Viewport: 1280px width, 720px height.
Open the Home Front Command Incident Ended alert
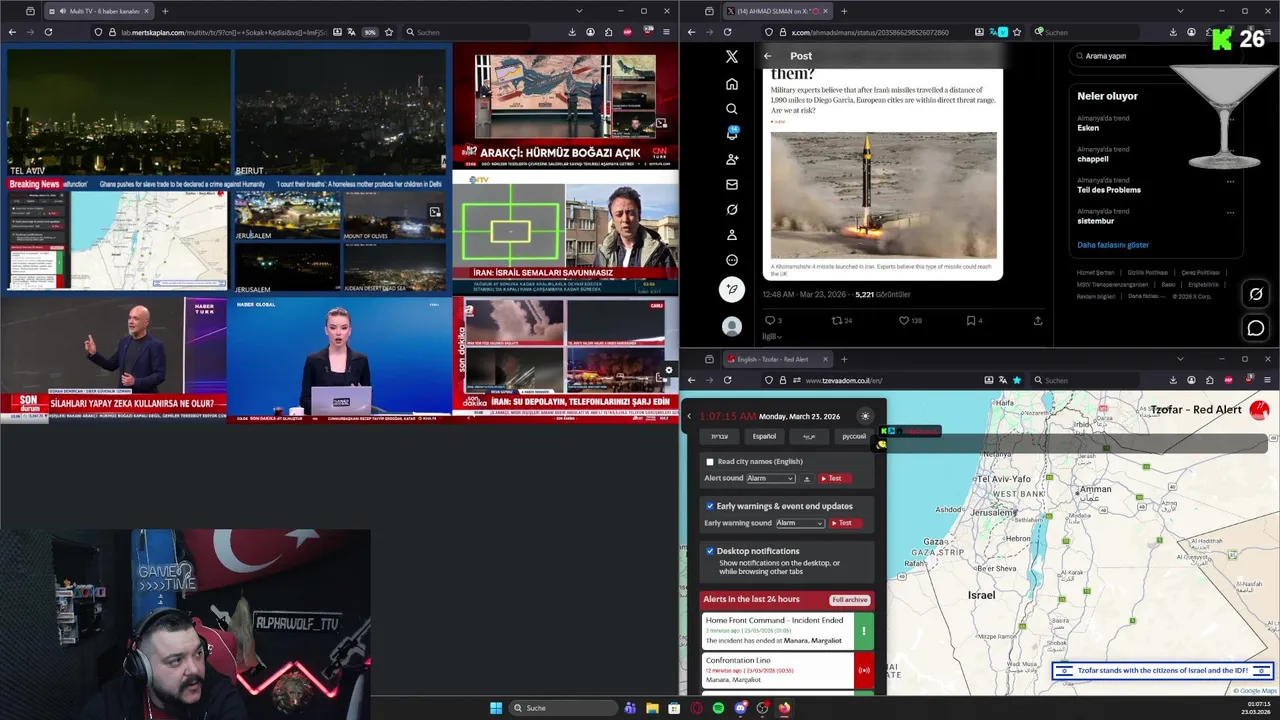[x=787, y=631]
